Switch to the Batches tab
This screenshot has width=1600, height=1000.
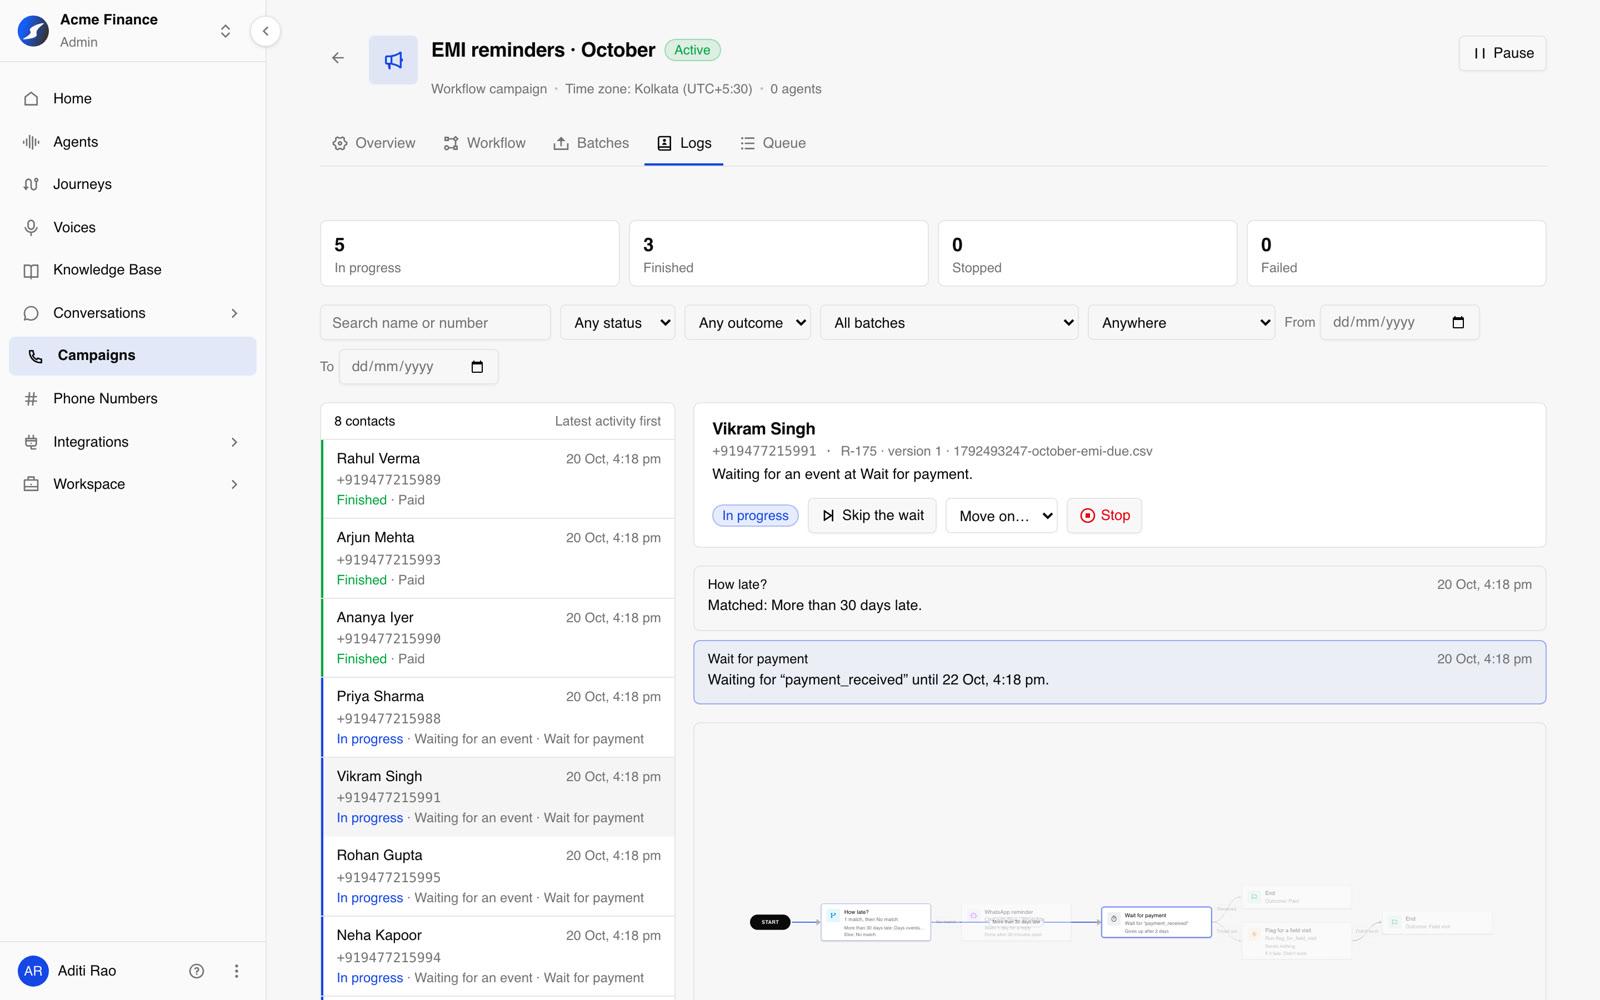[x=591, y=143]
